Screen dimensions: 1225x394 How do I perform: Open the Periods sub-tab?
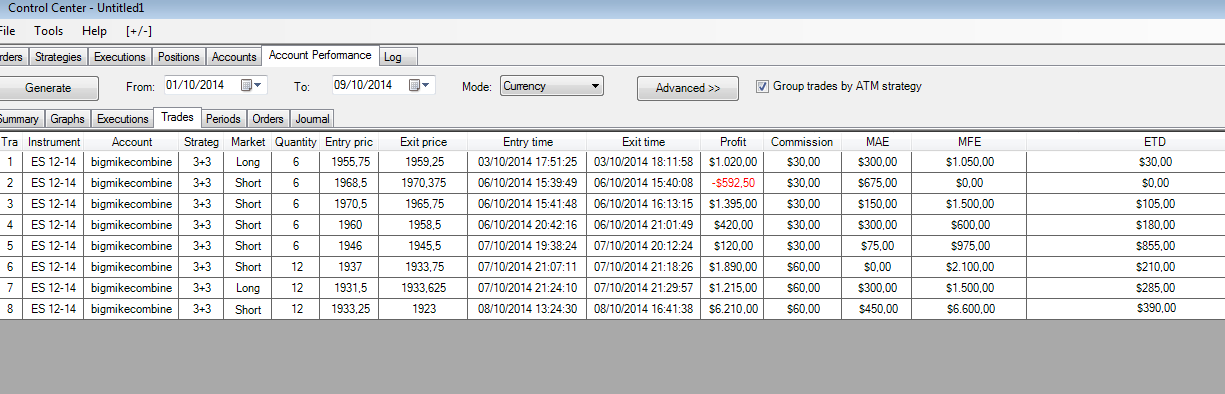coord(223,119)
